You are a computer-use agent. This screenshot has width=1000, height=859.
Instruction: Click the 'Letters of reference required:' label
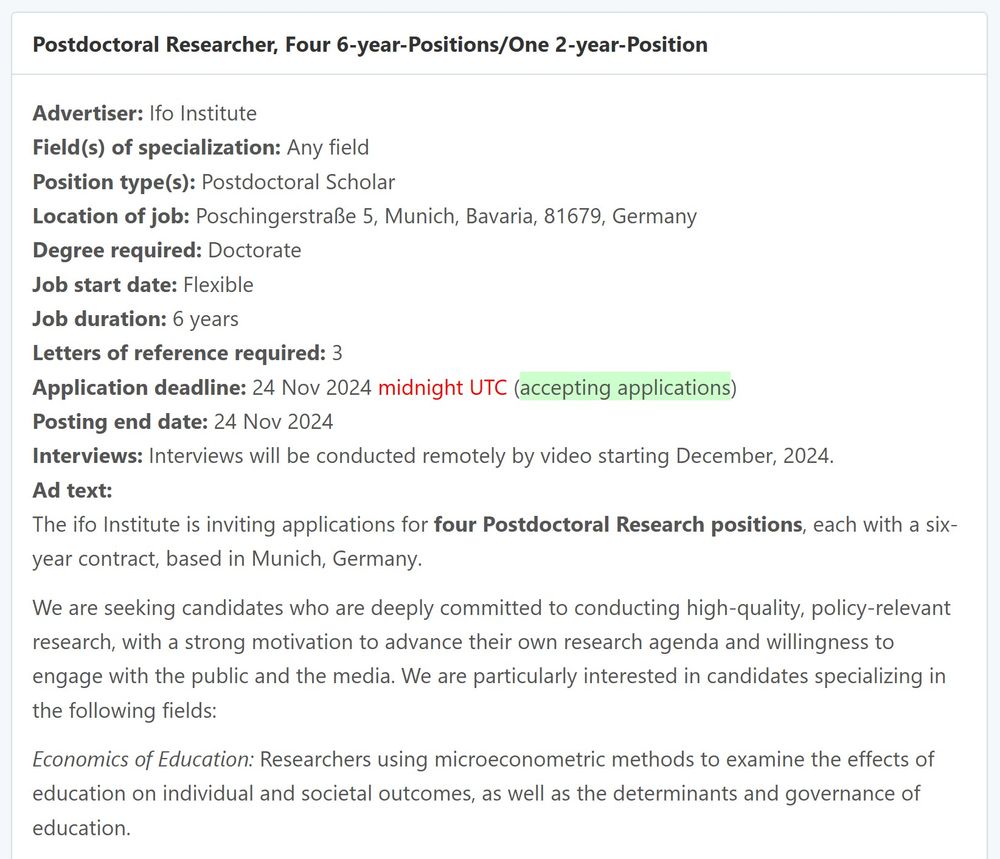pyautogui.click(x=179, y=353)
